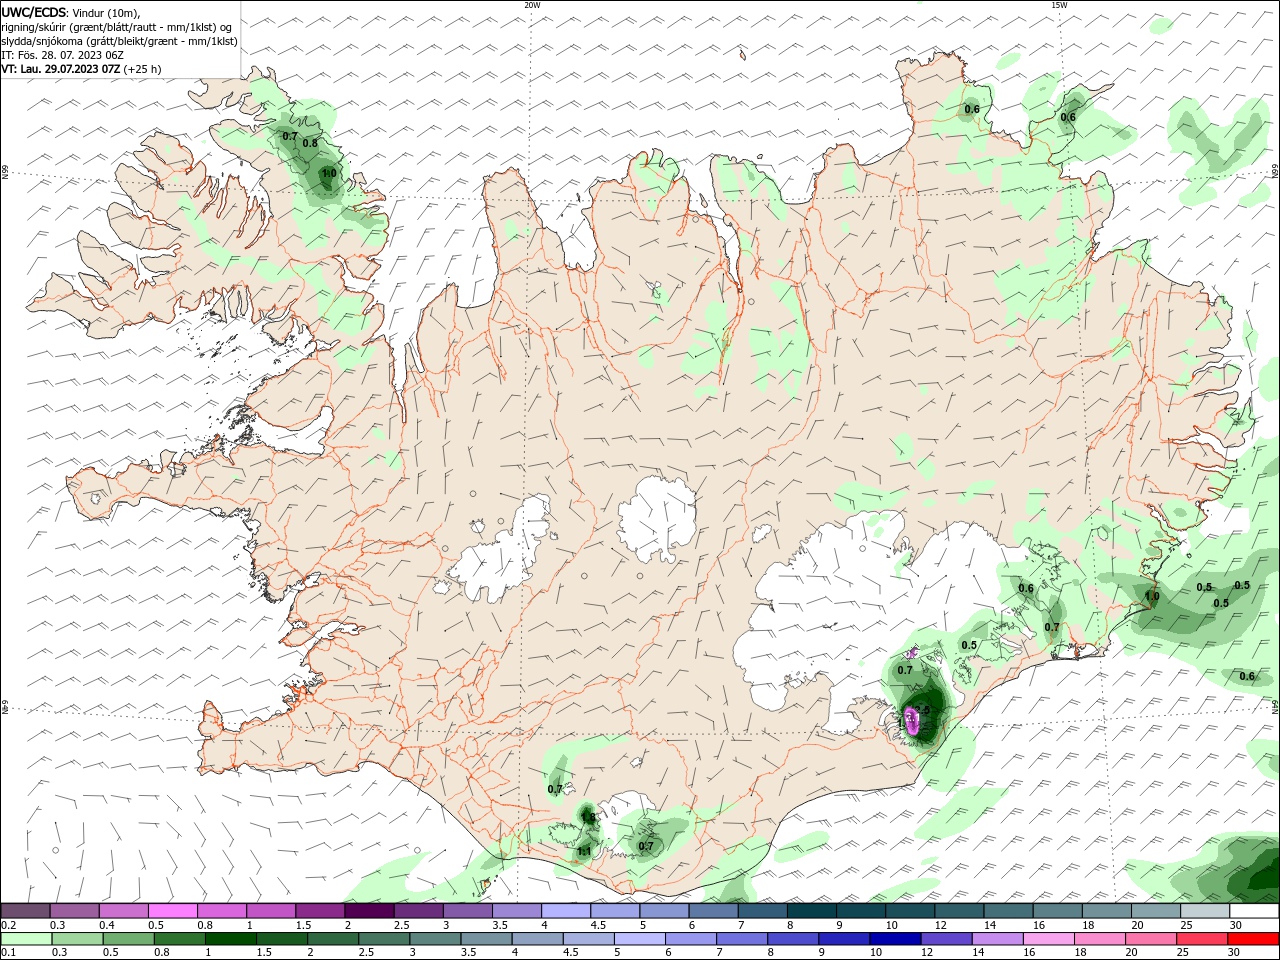Pick the snow-scale swatch above label 0.4

pyautogui.click(x=123, y=911)
